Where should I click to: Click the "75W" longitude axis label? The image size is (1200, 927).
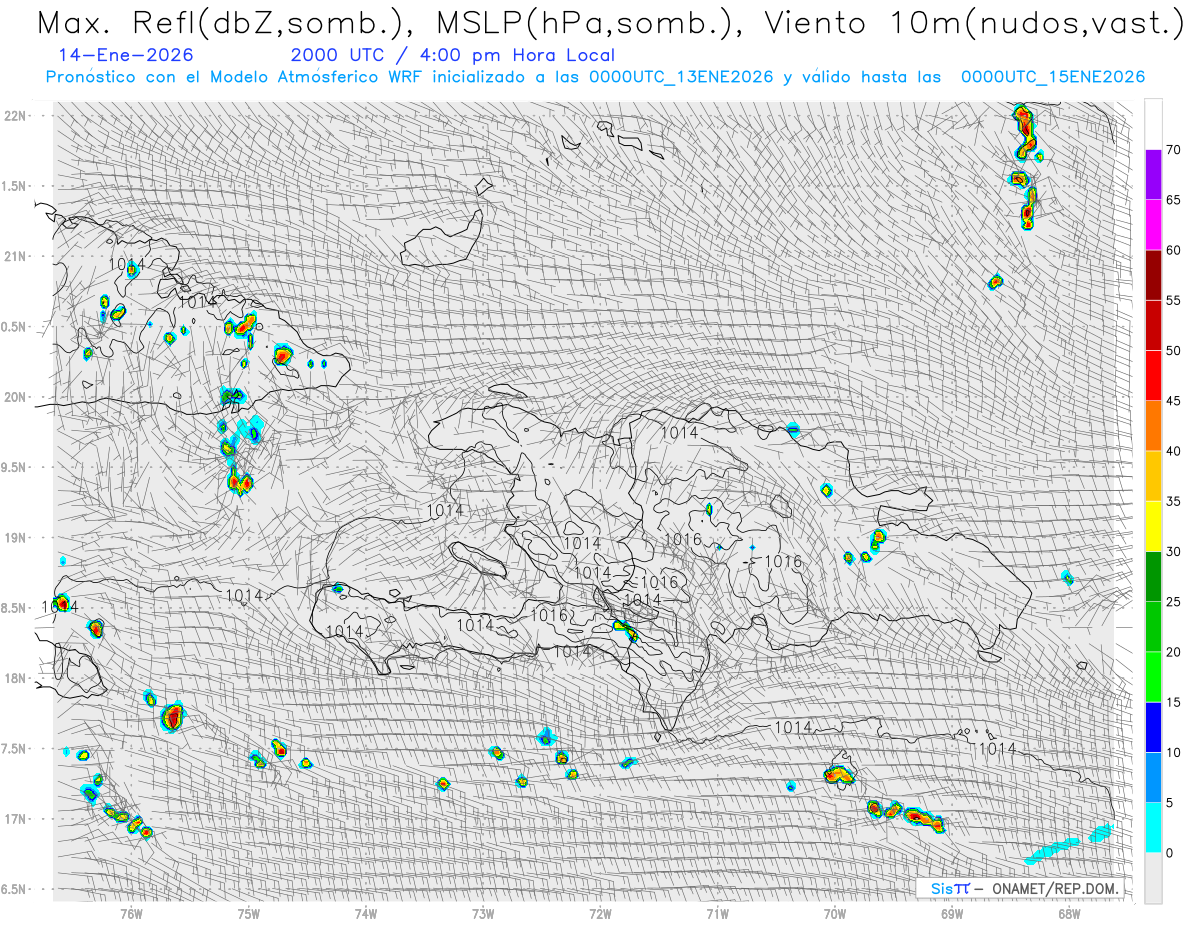click(248, 912)
